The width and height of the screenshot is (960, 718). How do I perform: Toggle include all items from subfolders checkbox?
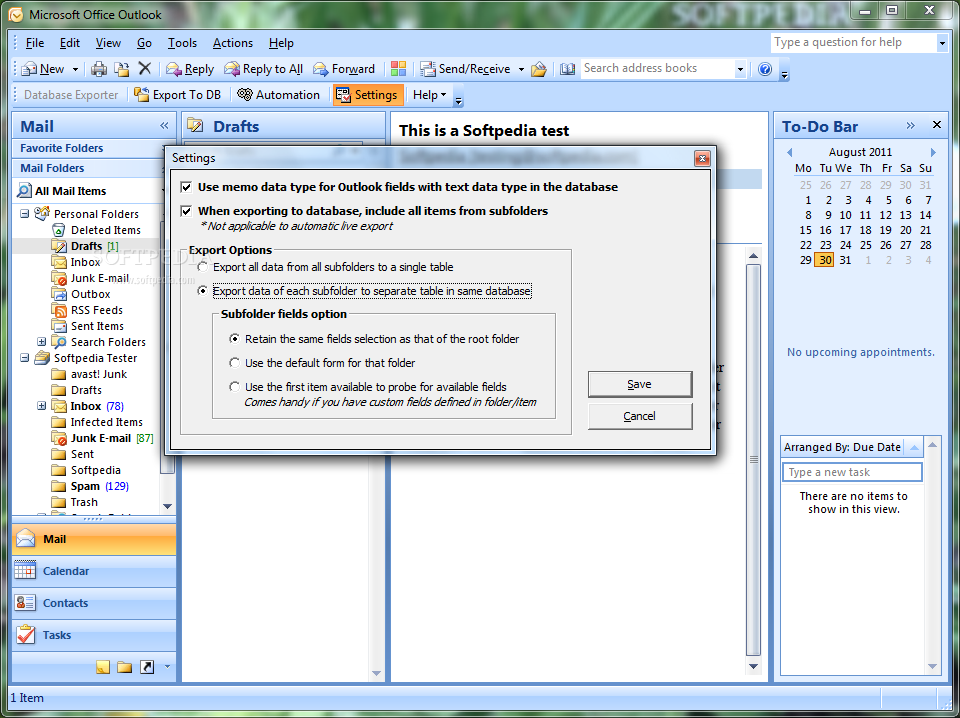(x=186, y=211)
